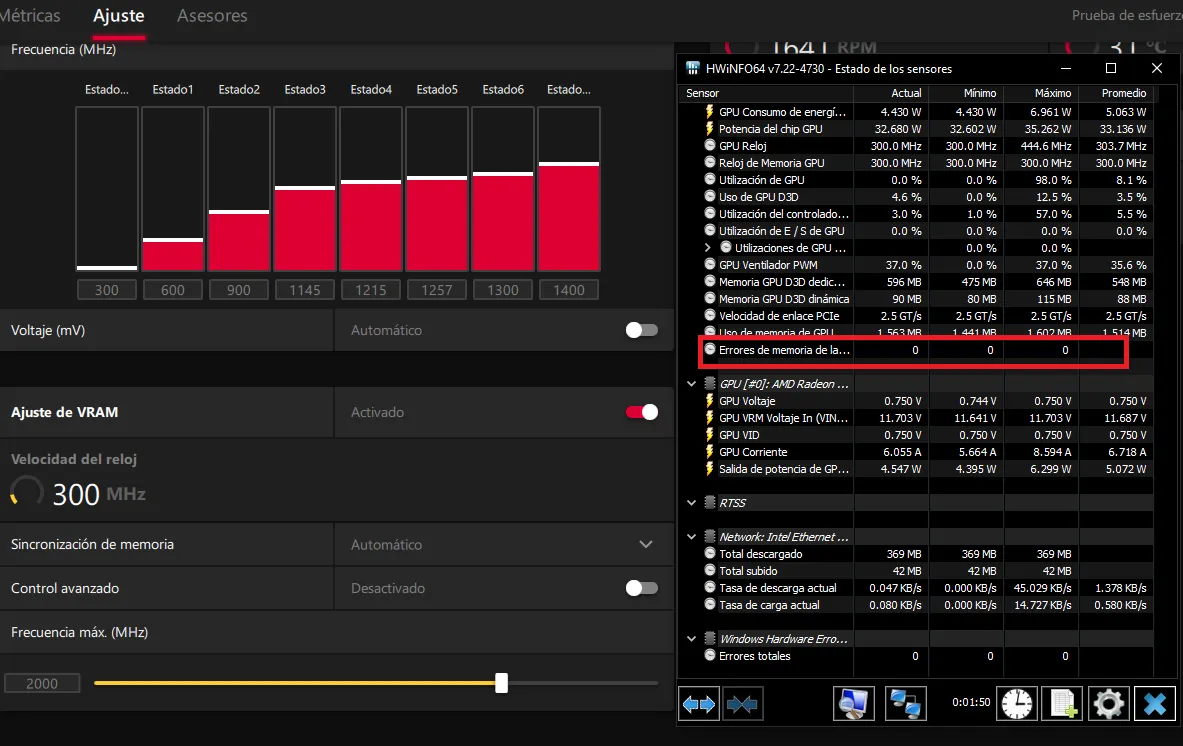The image size is (1183, 746).
Task: Collapse Network: Intel Ethernet group
Action: (x=691, y=536)
